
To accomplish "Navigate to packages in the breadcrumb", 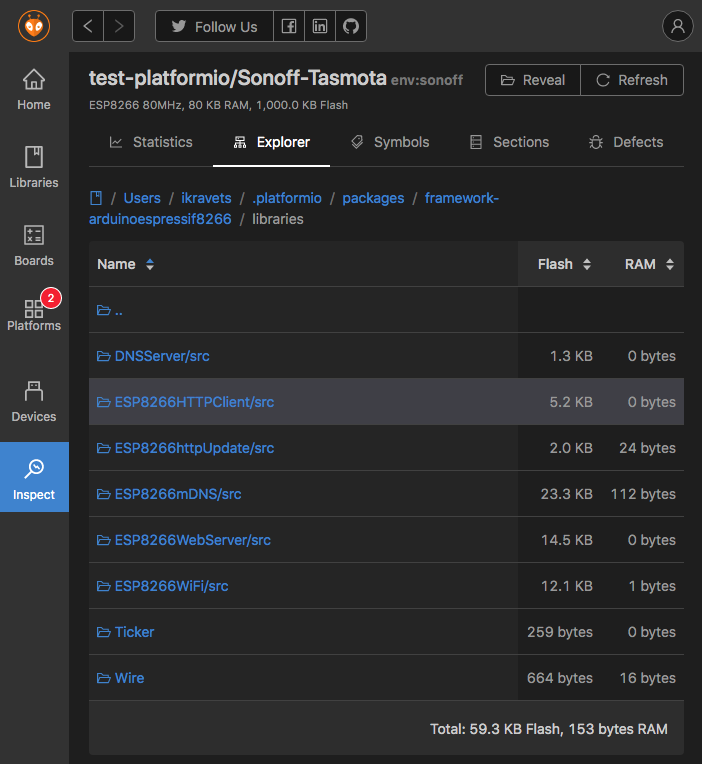I will click(373, 198).
